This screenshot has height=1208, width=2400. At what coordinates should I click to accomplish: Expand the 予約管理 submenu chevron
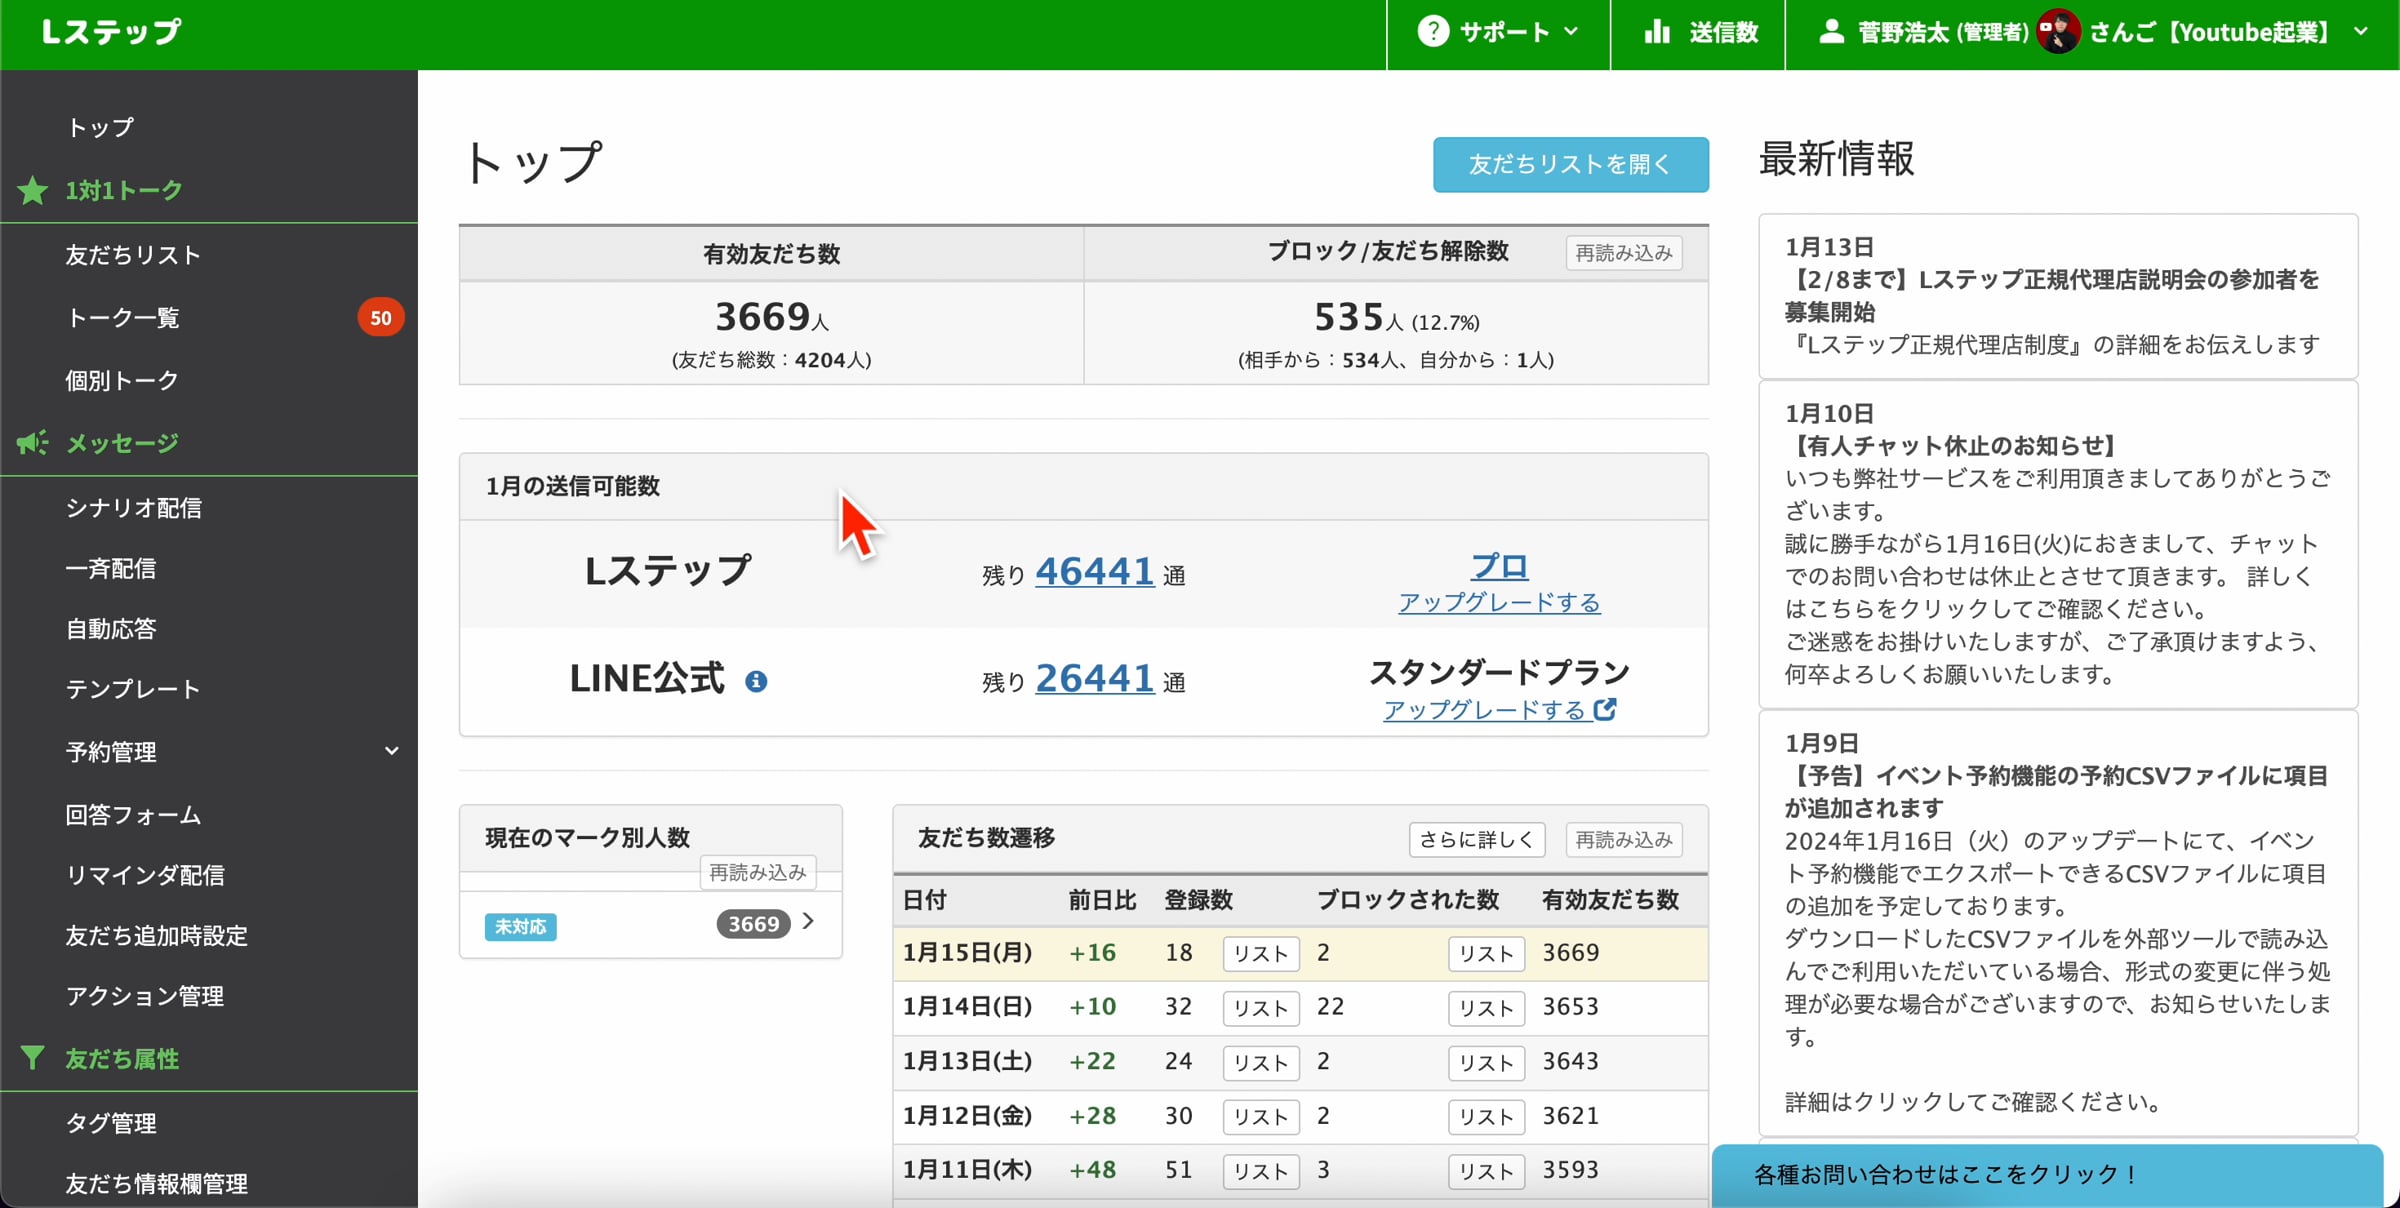392,751
